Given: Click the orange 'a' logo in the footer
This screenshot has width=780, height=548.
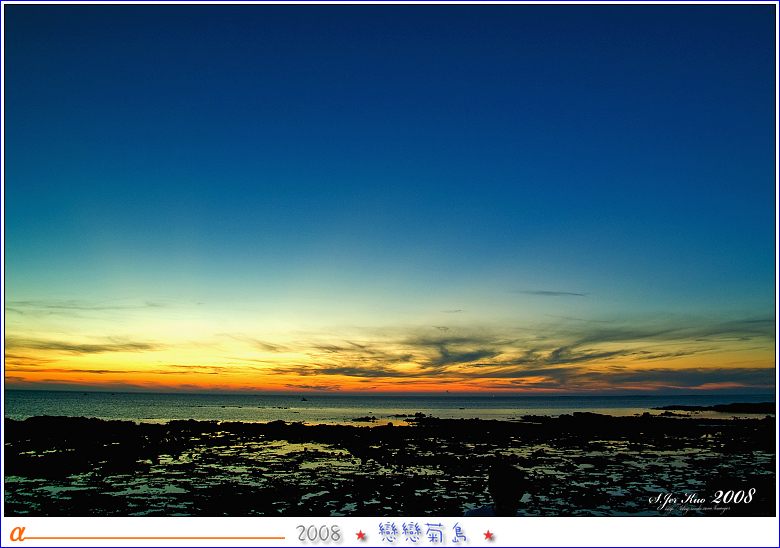Looking at the screenshot, I should tap(16, 534).
